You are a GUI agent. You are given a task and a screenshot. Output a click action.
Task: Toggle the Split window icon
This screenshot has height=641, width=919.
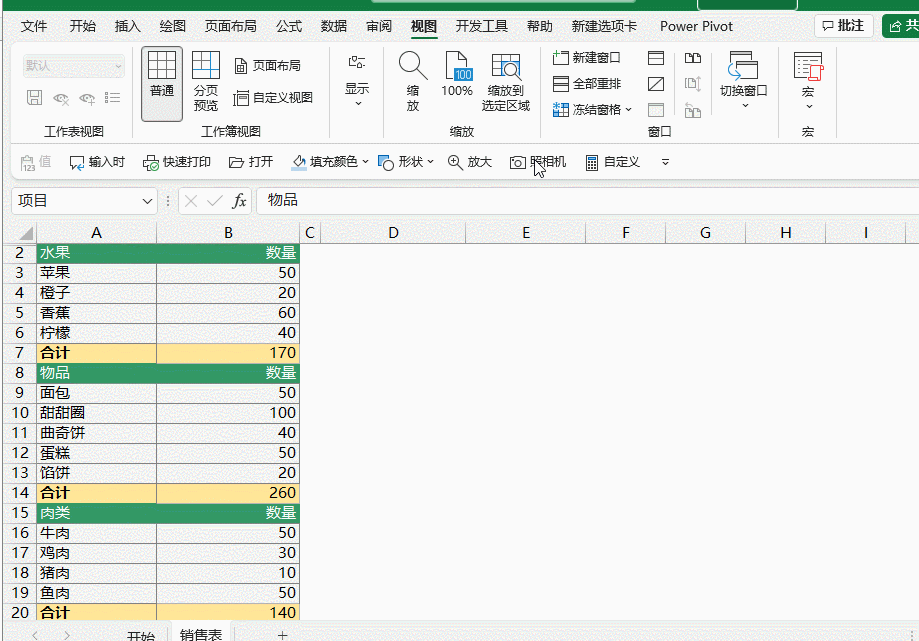click(x=656, y=58)
